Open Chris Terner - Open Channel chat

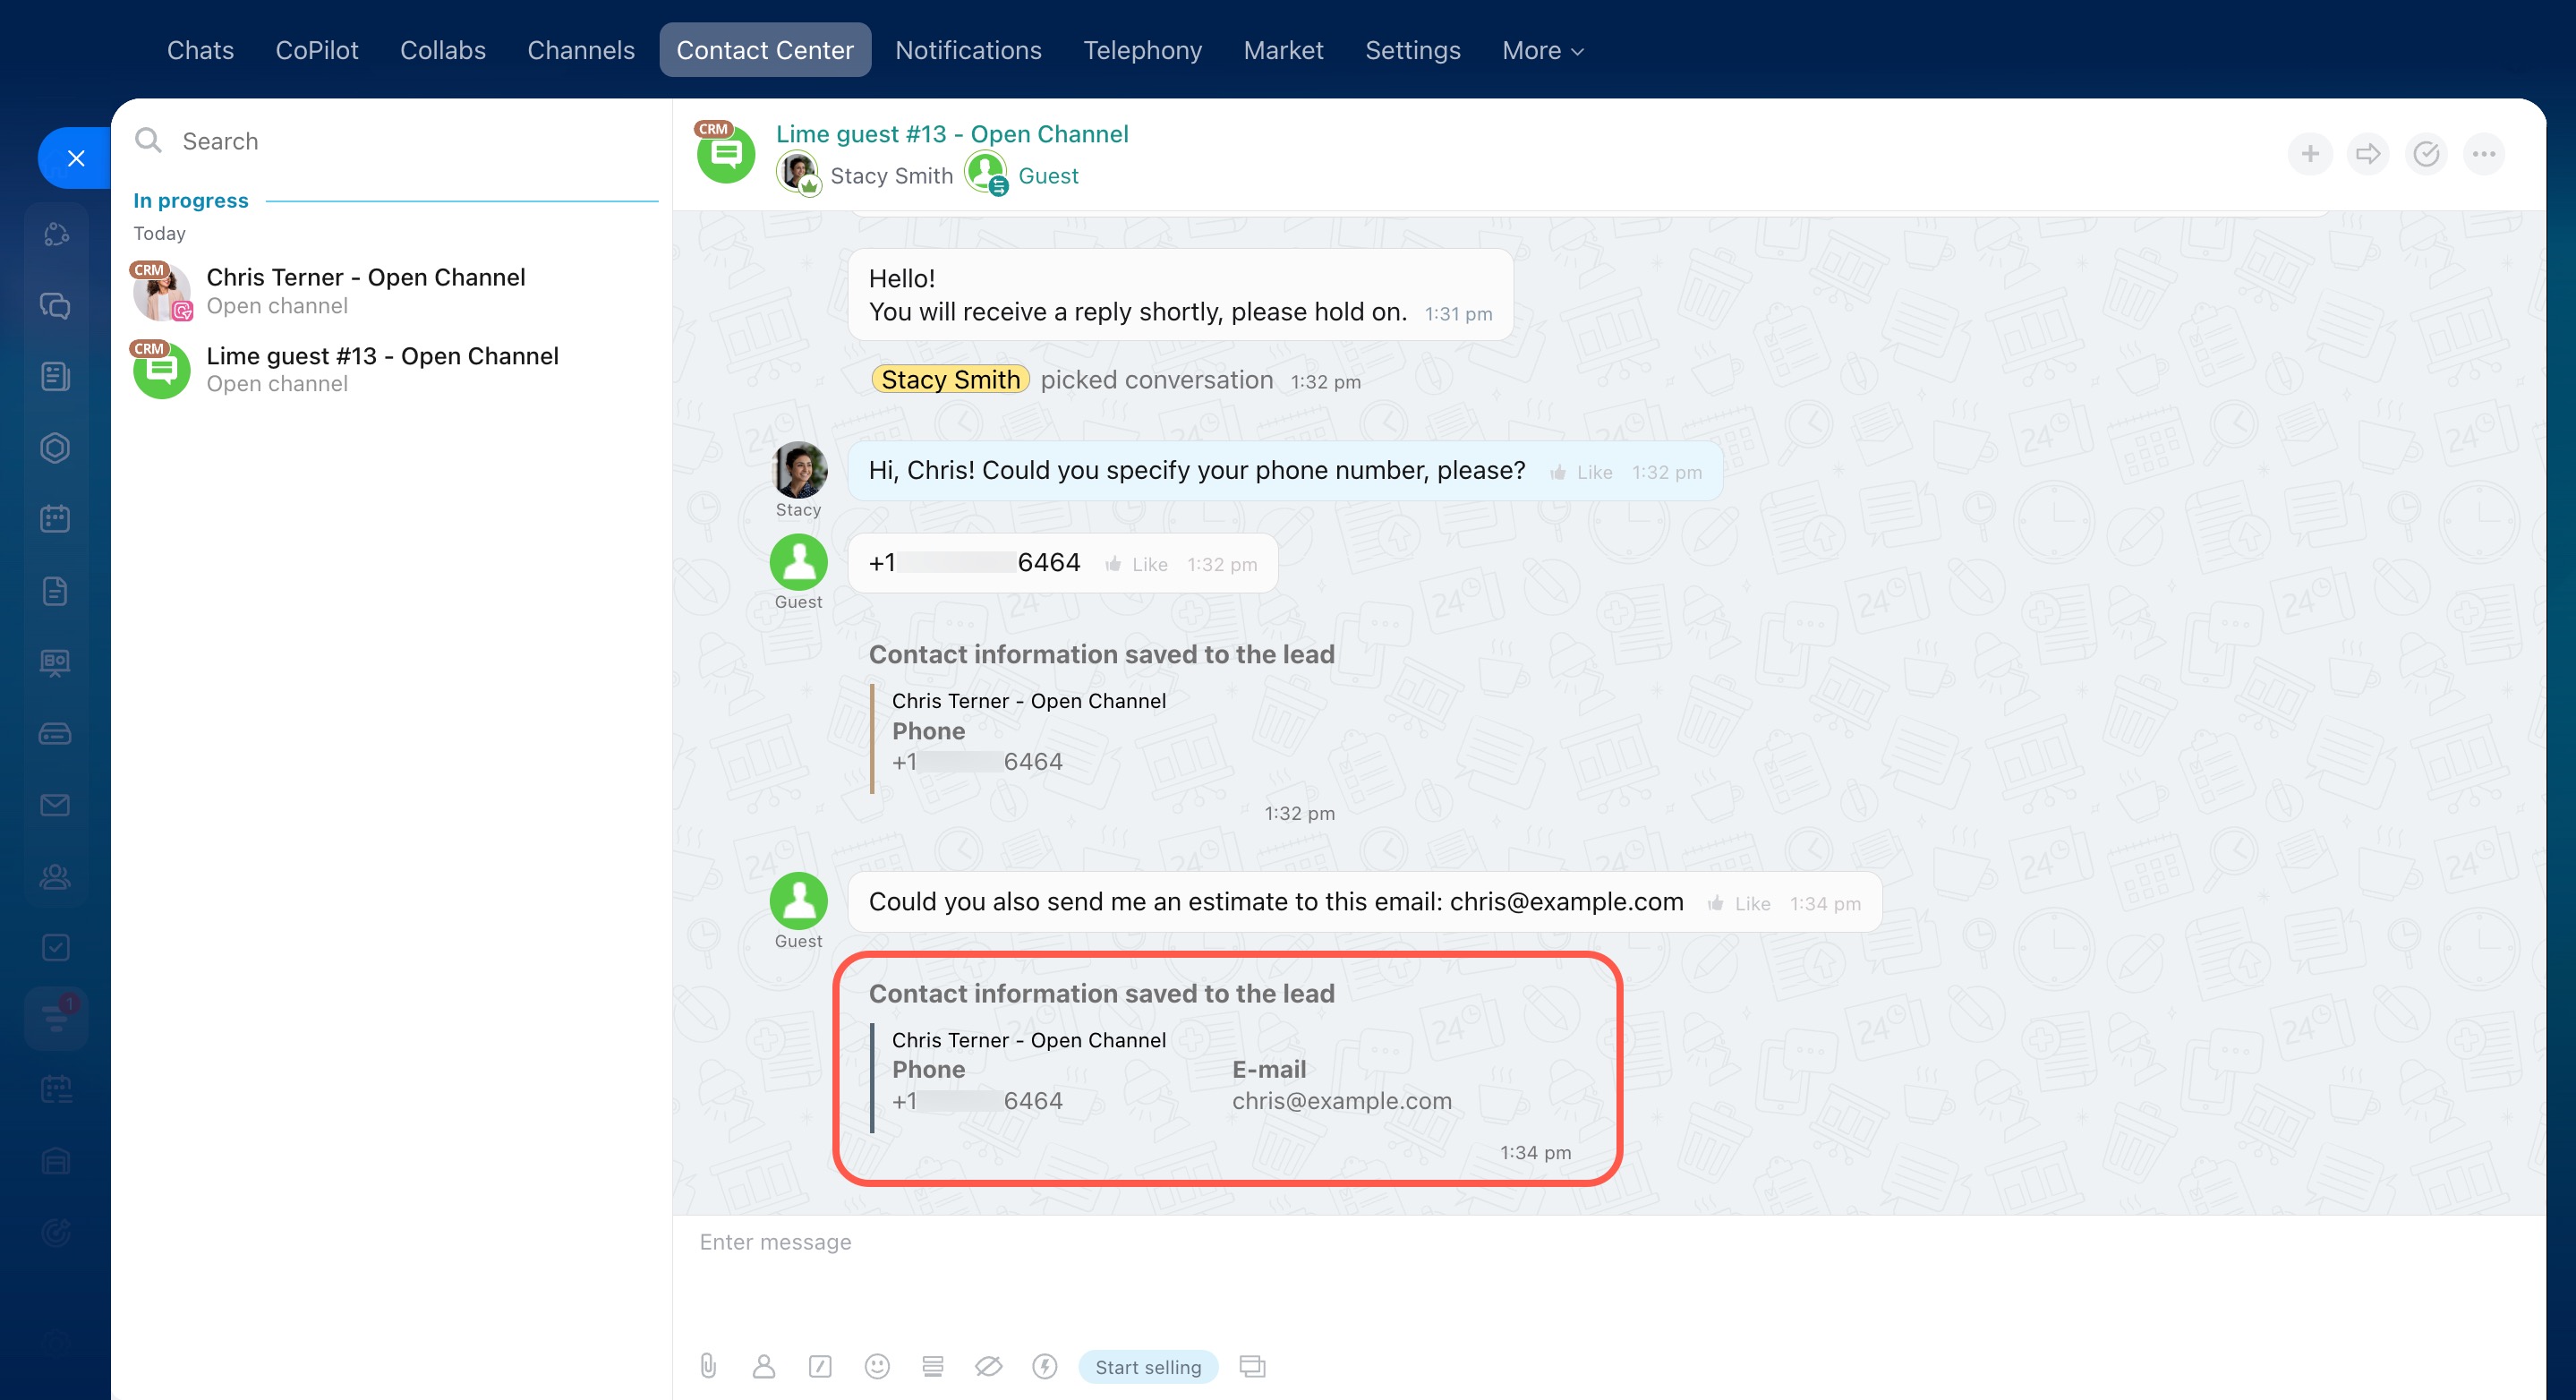click(365, 290)
